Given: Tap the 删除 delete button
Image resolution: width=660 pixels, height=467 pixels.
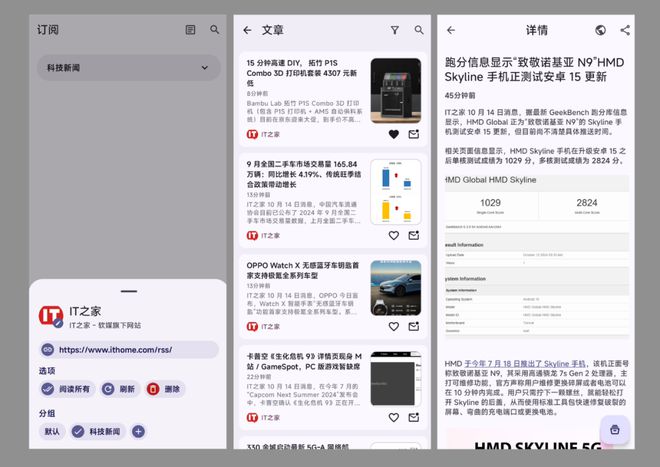Looking at the screenshot, I should 165,389.
